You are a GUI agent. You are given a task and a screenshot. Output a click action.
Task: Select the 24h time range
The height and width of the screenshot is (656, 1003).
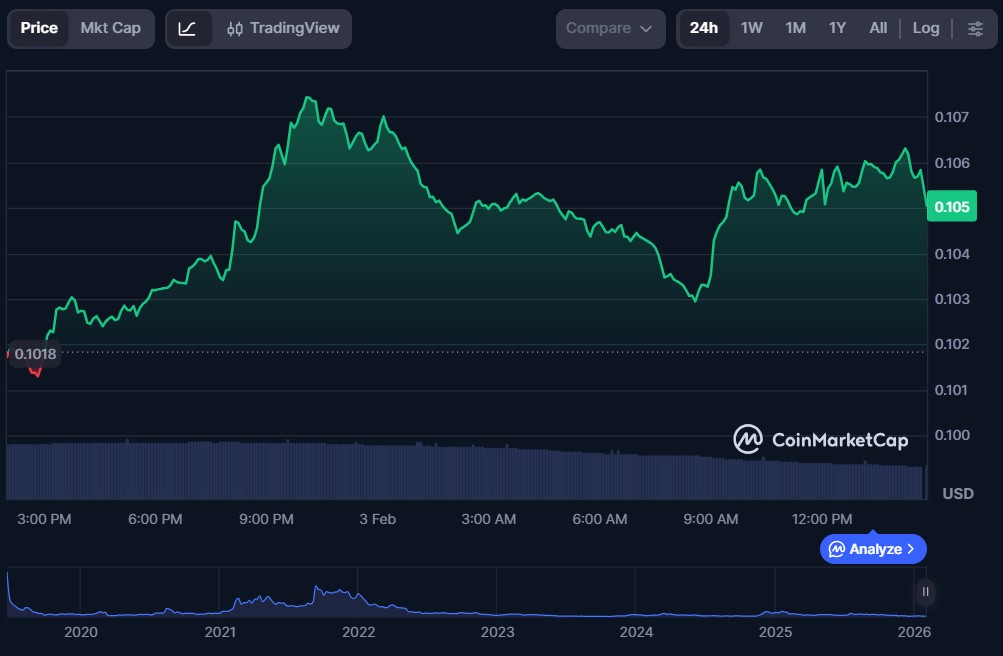pos(703,28)
